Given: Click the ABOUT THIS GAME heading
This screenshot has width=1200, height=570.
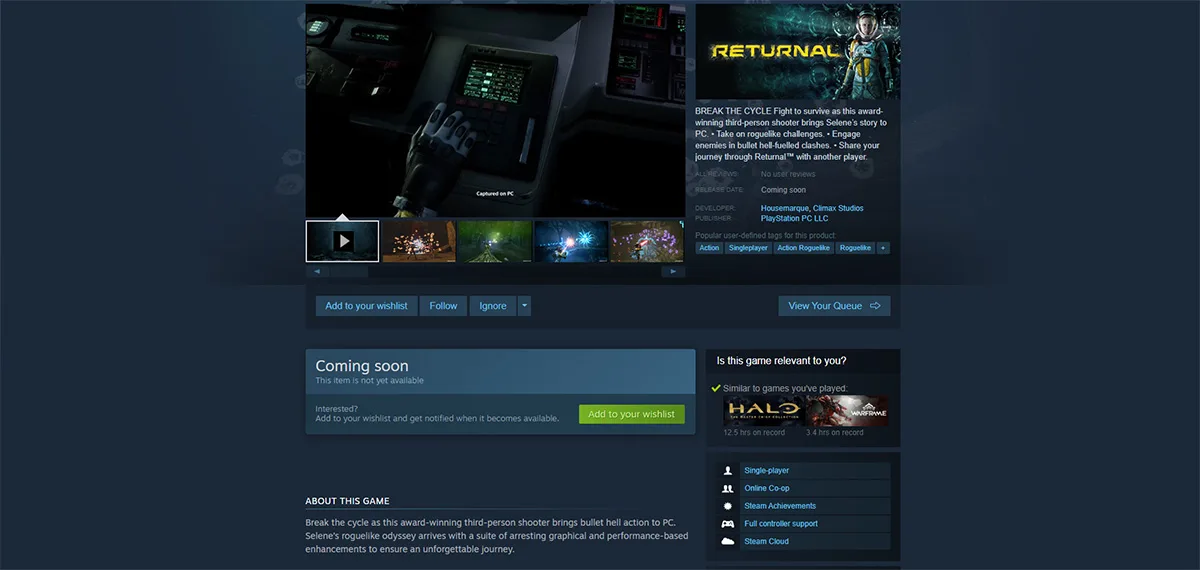Looking at the screenshot, I should [x=347, y=501].
